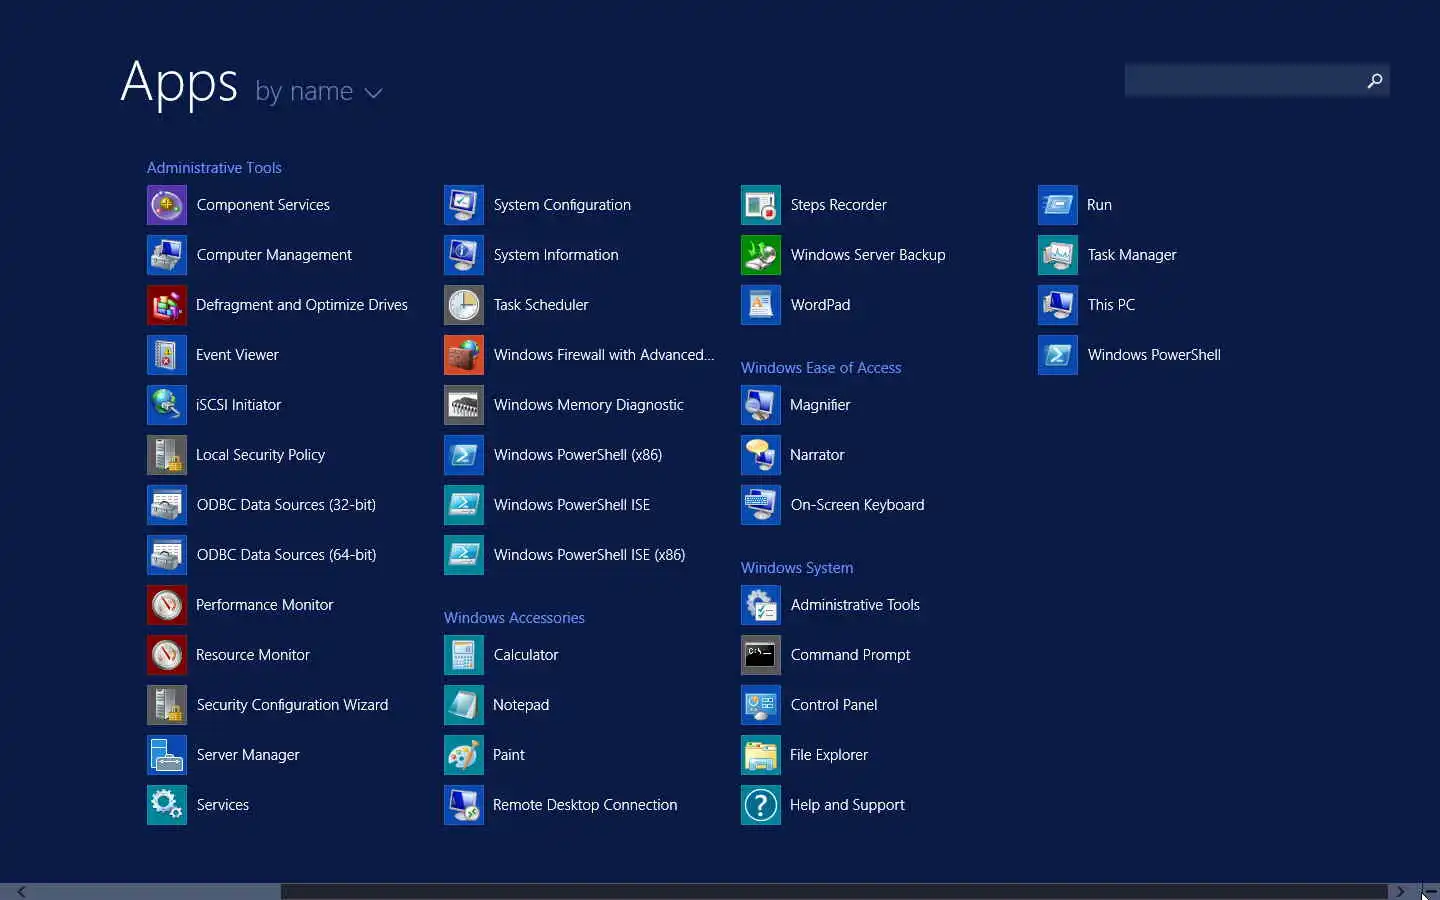Launch Computer Management icon

click(166, 255)
